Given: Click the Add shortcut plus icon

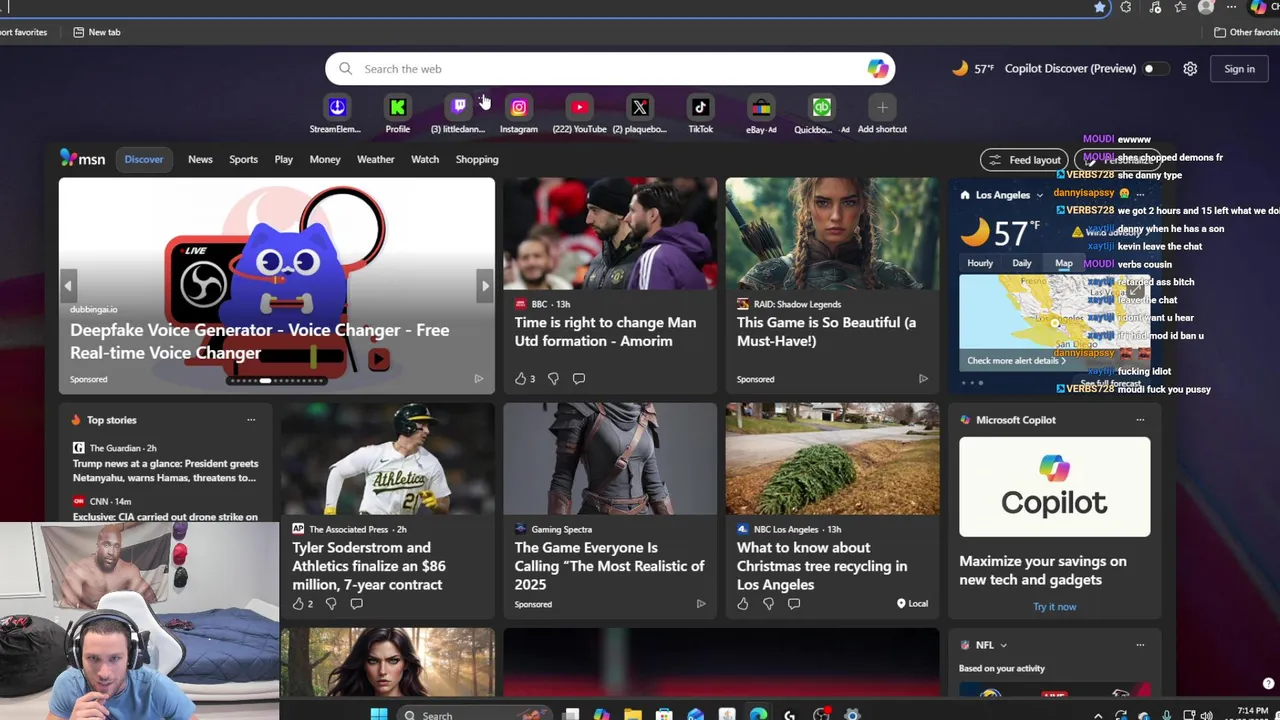Looking at the screenshot, I should coord(882,107).
